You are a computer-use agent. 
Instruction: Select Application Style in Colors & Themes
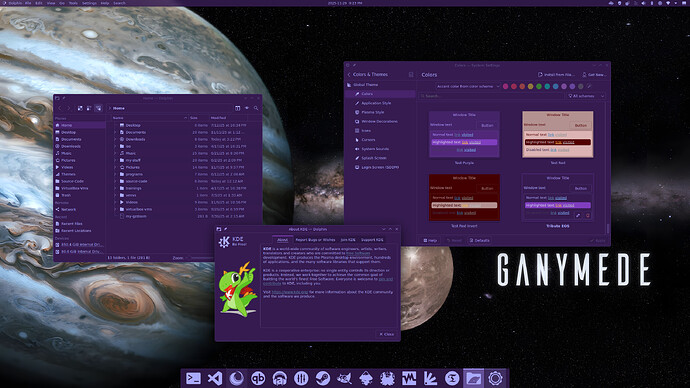tap(380, 103)
